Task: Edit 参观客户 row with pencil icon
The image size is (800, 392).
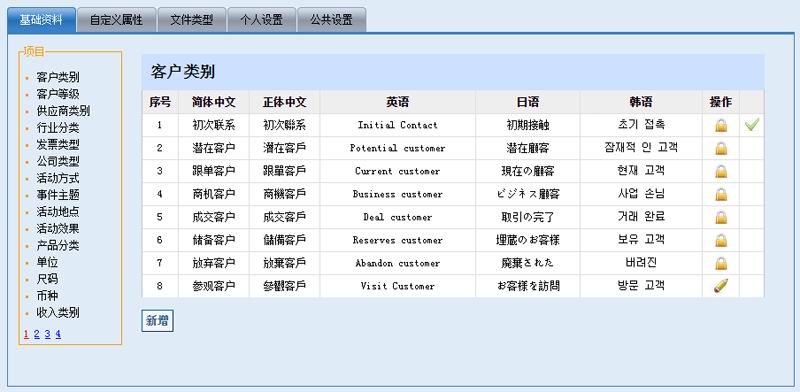Action: [x=721, y=286]
